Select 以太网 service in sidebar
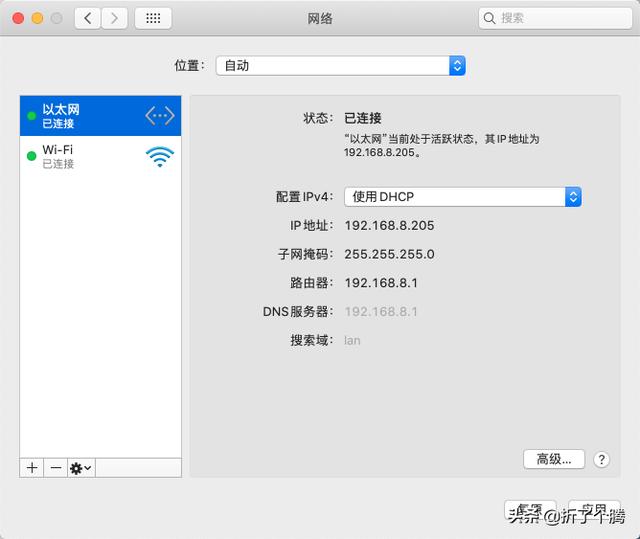 point(100,116)
